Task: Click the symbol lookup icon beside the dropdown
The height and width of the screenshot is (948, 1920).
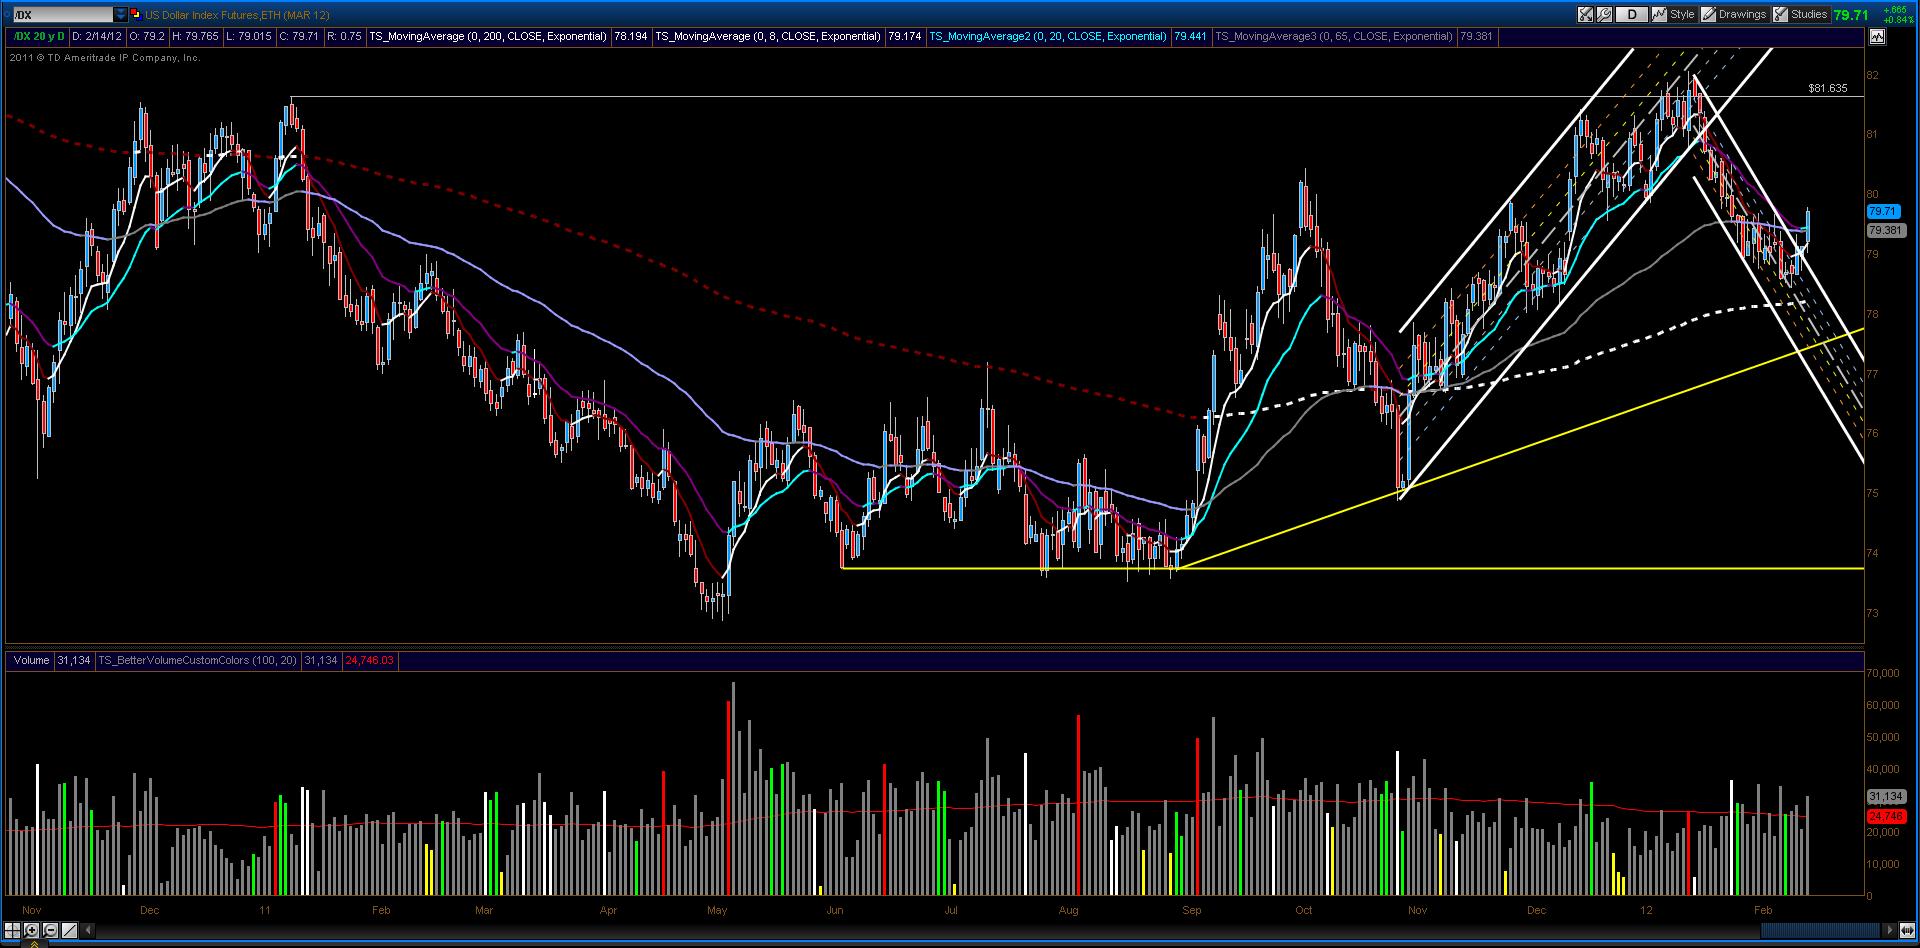Action: point(136,15)
